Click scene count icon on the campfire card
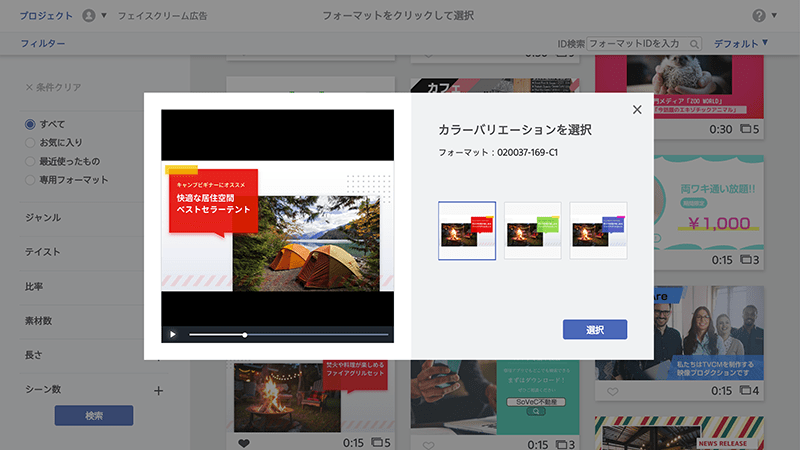Image resolution: width=800 pixels, height=450 pixels. 377,442
